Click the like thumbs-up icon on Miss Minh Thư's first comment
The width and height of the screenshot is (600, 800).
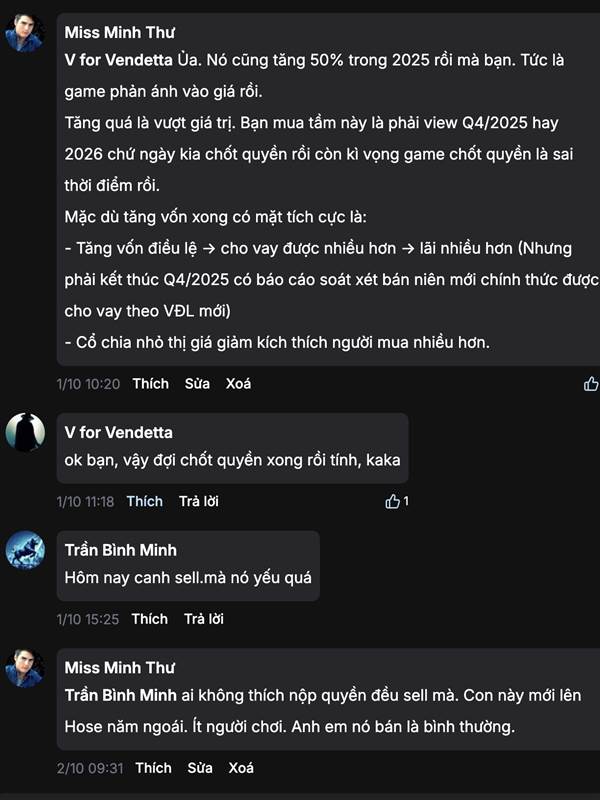pos(590,384)
